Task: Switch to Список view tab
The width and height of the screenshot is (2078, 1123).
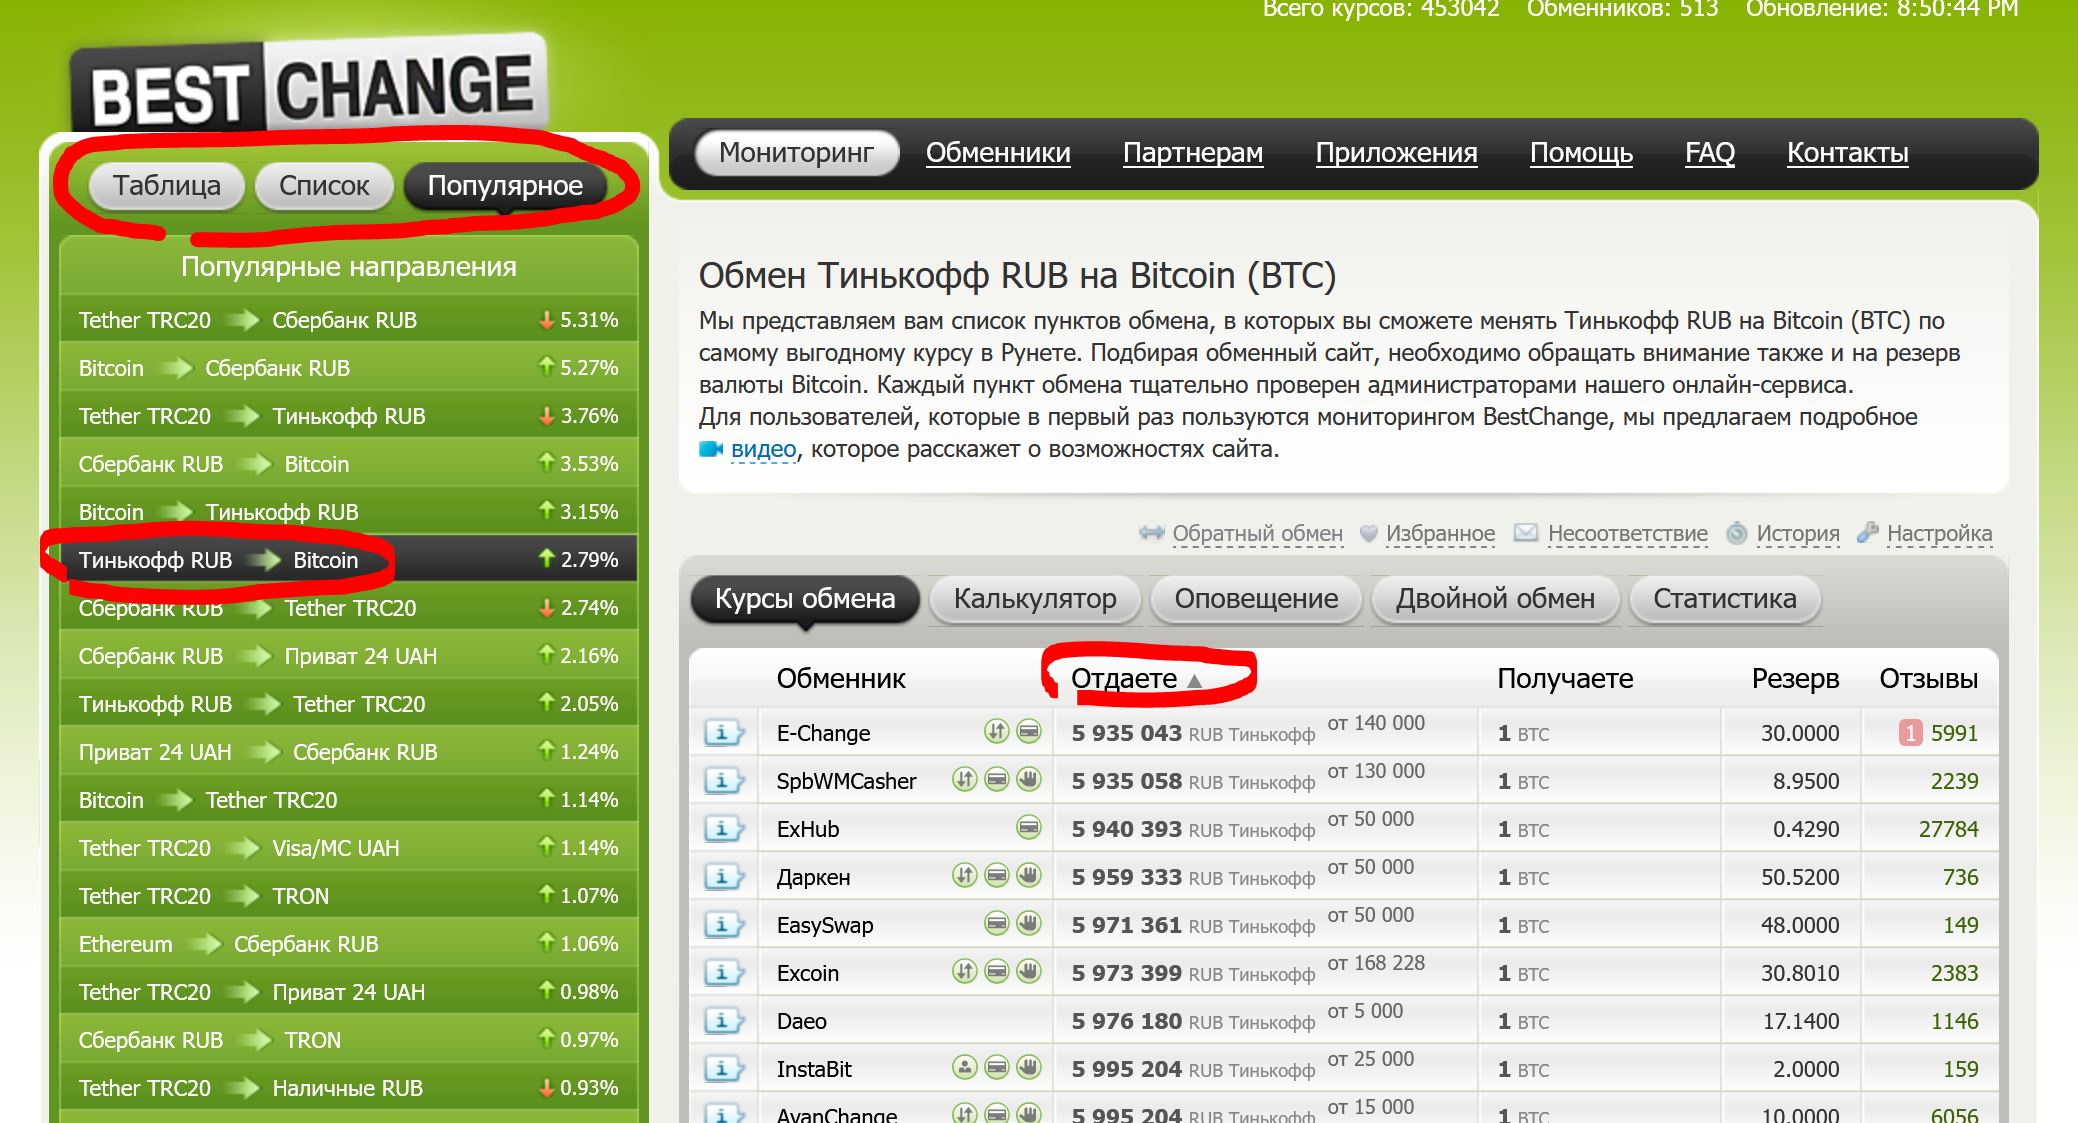Action: click(x=324, y=186)
